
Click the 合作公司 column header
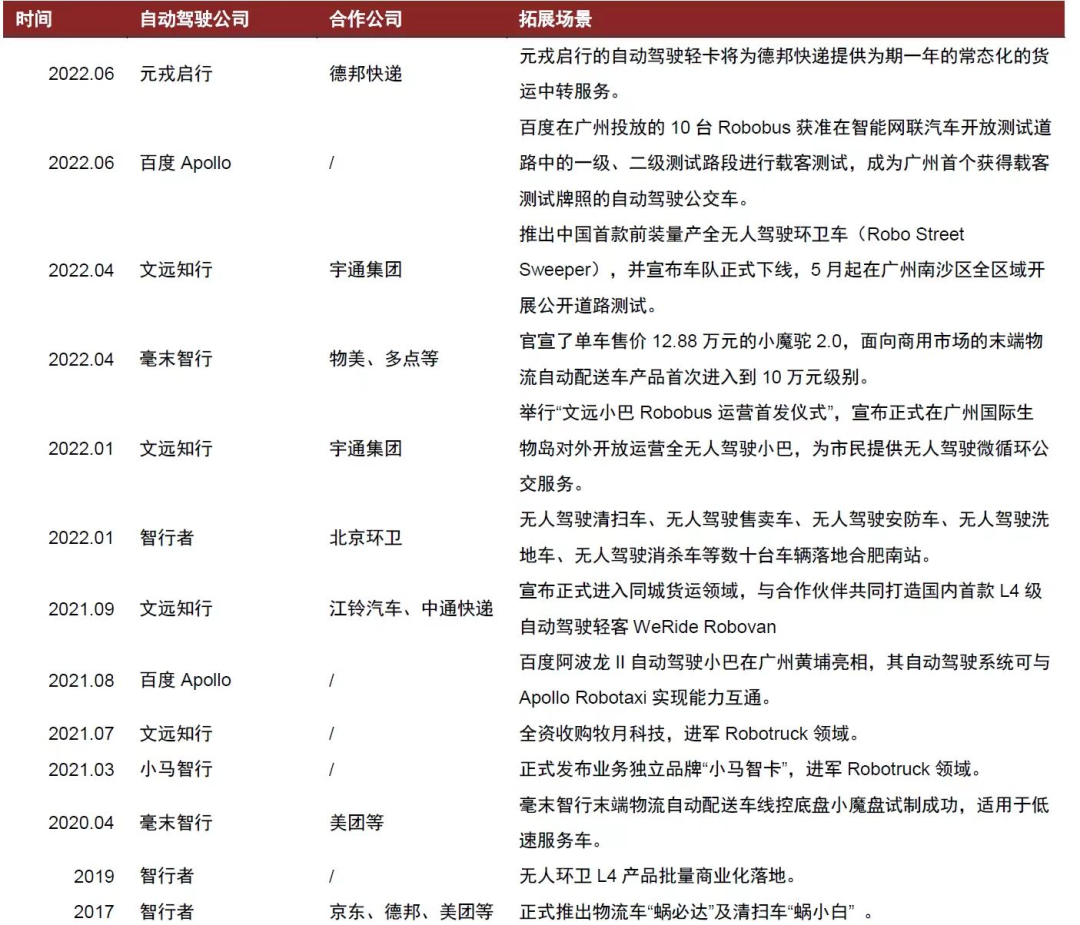pyautogui.click(x=366, y=19)
